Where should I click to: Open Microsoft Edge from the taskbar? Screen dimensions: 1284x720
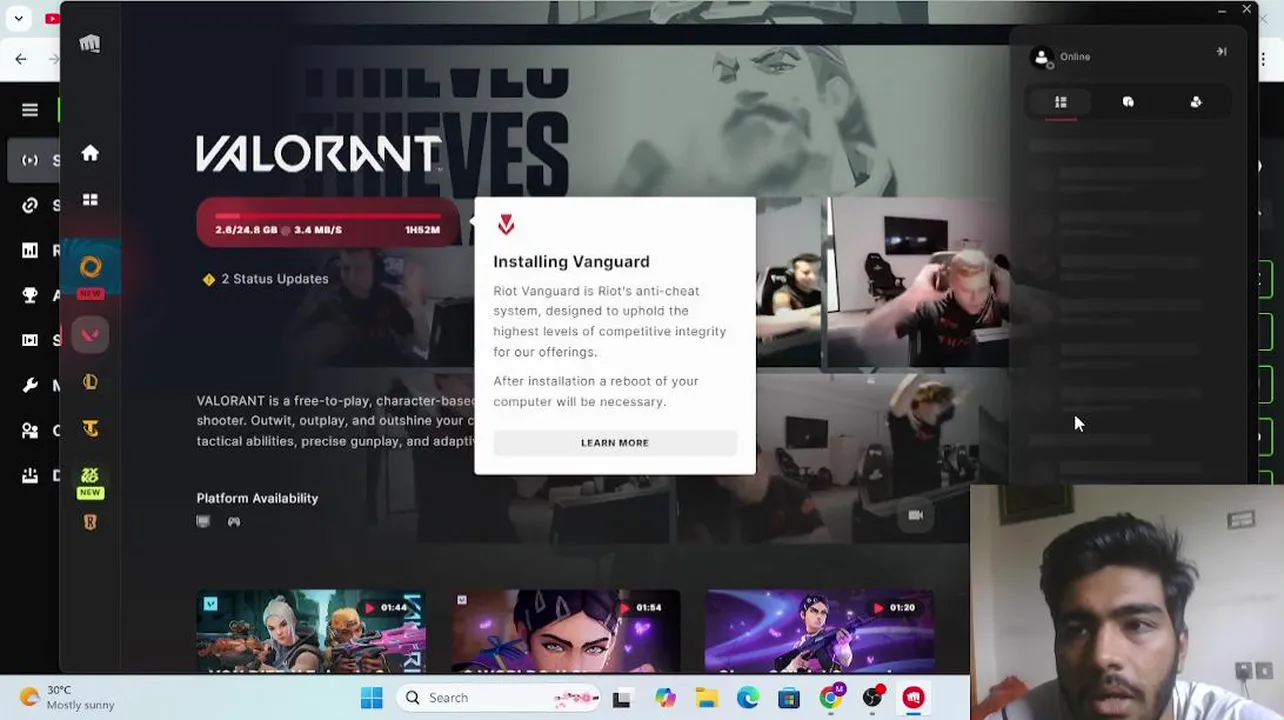coord(748,698)
